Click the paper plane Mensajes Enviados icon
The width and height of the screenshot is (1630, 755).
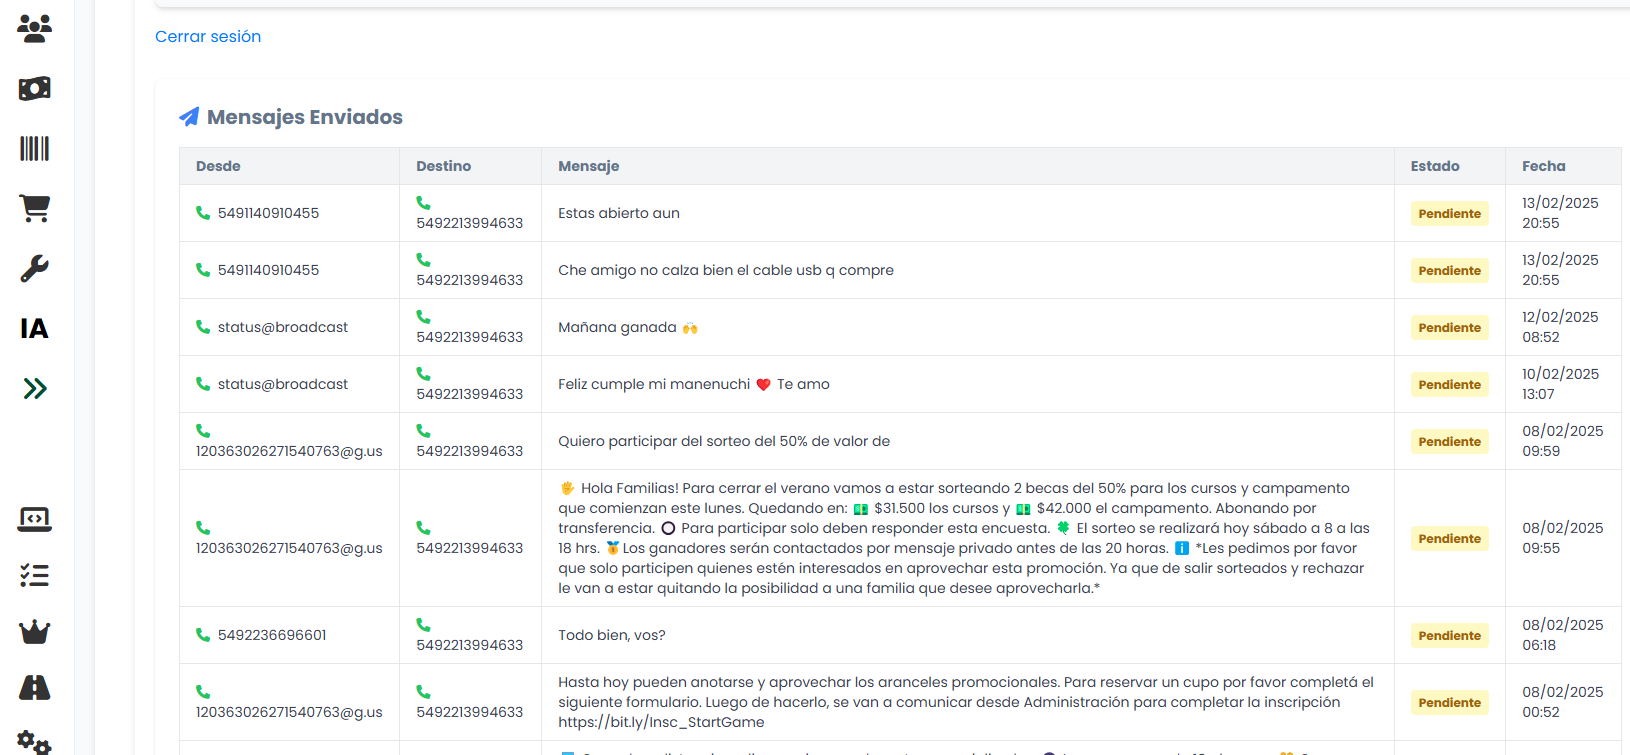pyautogui.click(x=189, y=117)
